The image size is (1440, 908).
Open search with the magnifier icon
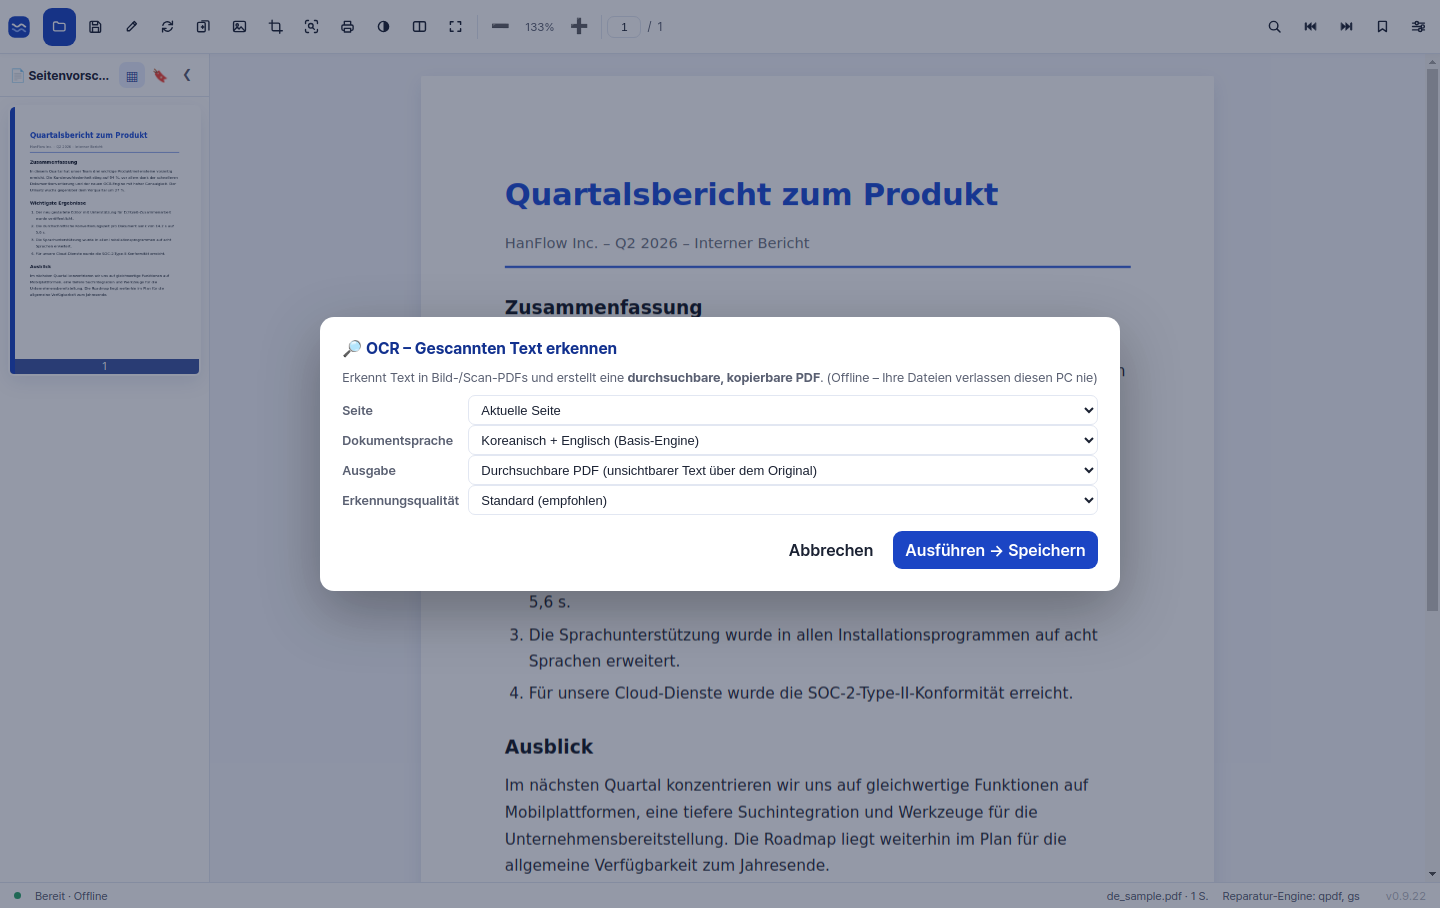1274,27
